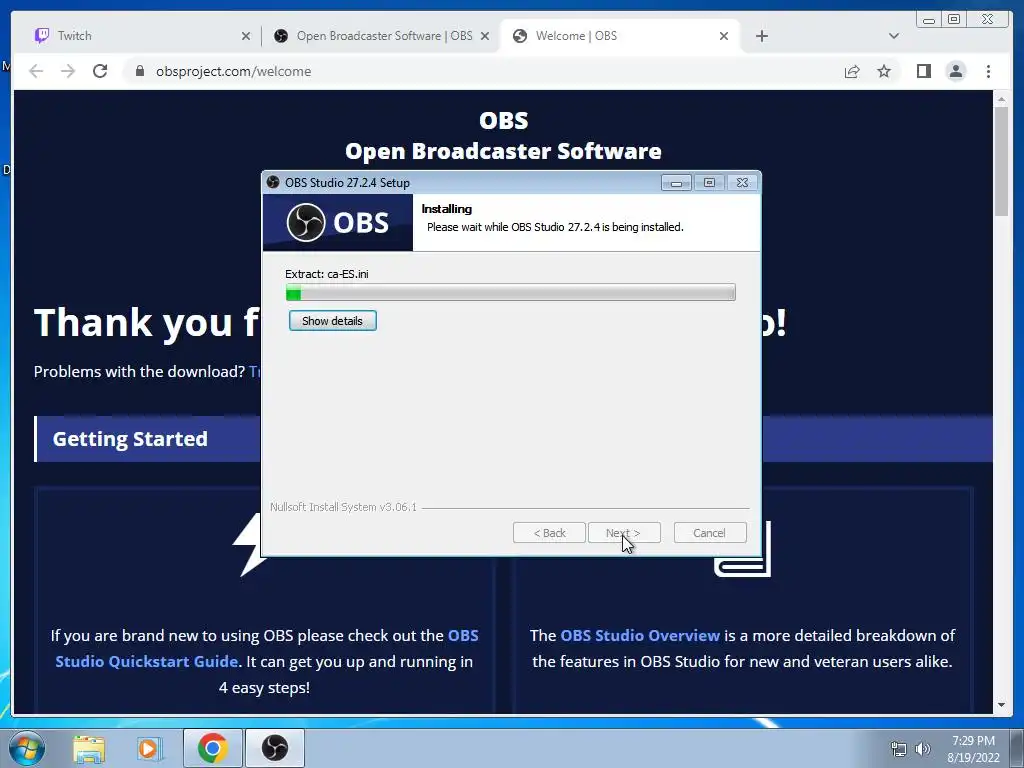Open Windows Media Player from the taskbar
The image size is (1024, 768).
(150, 748)
